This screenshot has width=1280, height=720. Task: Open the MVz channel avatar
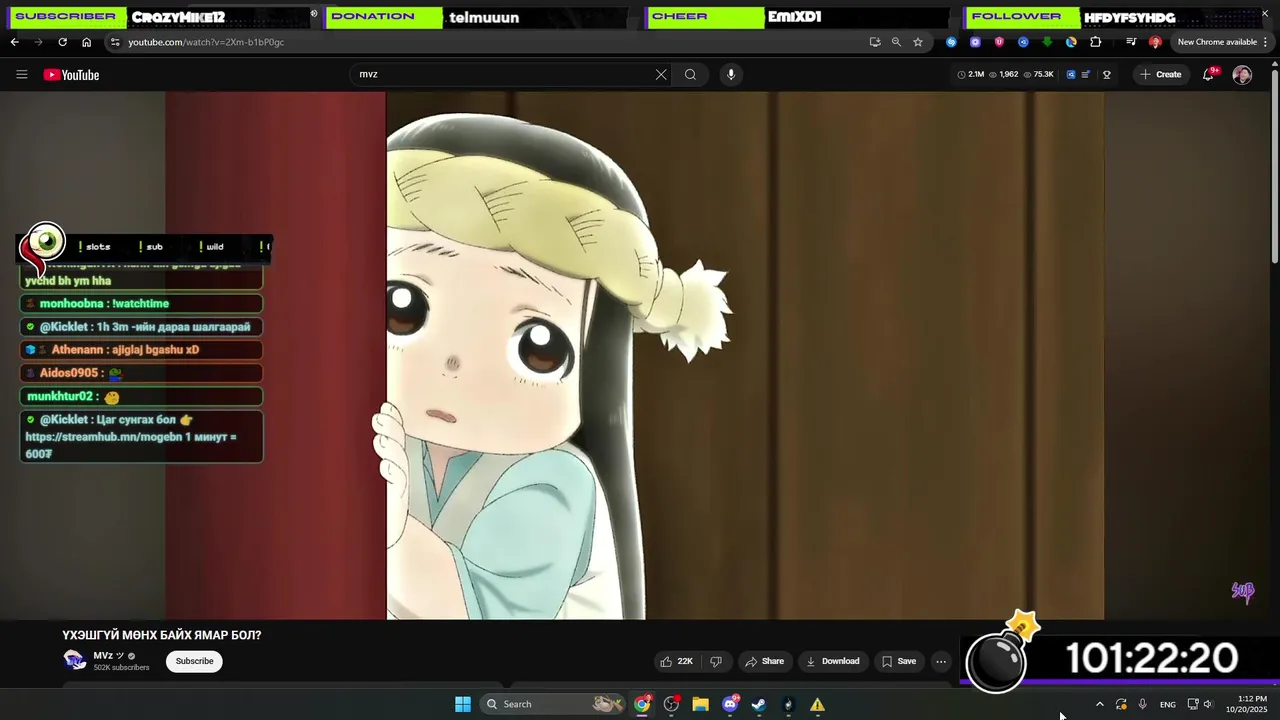pyautogui.click(x=75, y=660)
